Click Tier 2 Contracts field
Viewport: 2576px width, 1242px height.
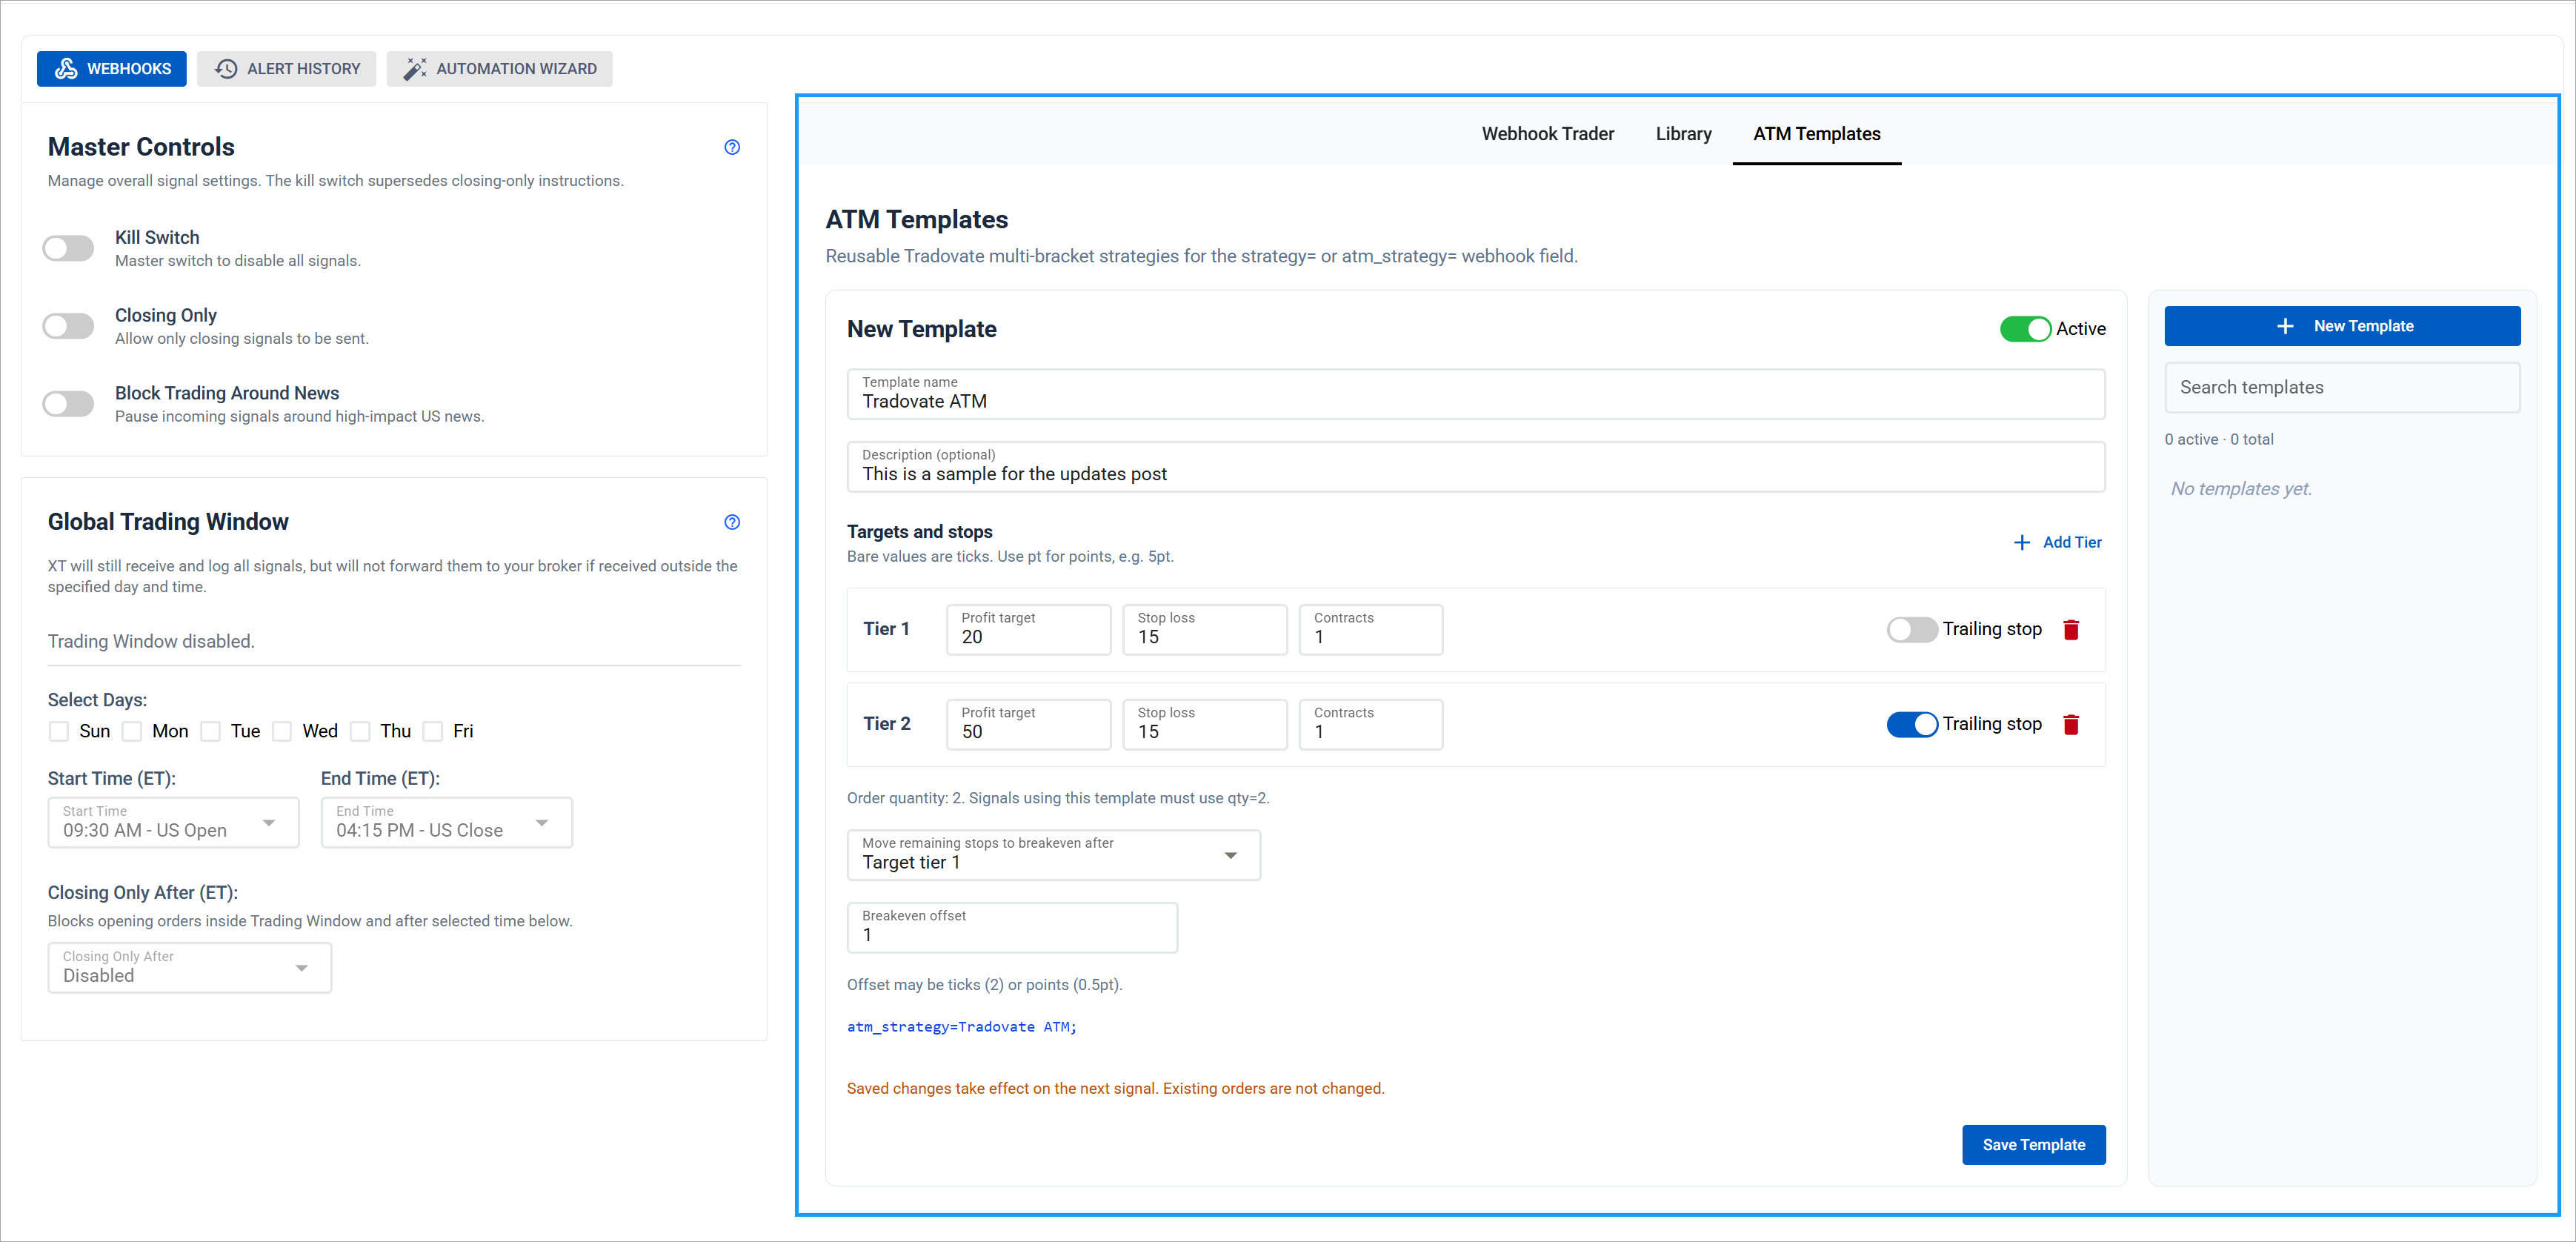[x=1370, y=724]
